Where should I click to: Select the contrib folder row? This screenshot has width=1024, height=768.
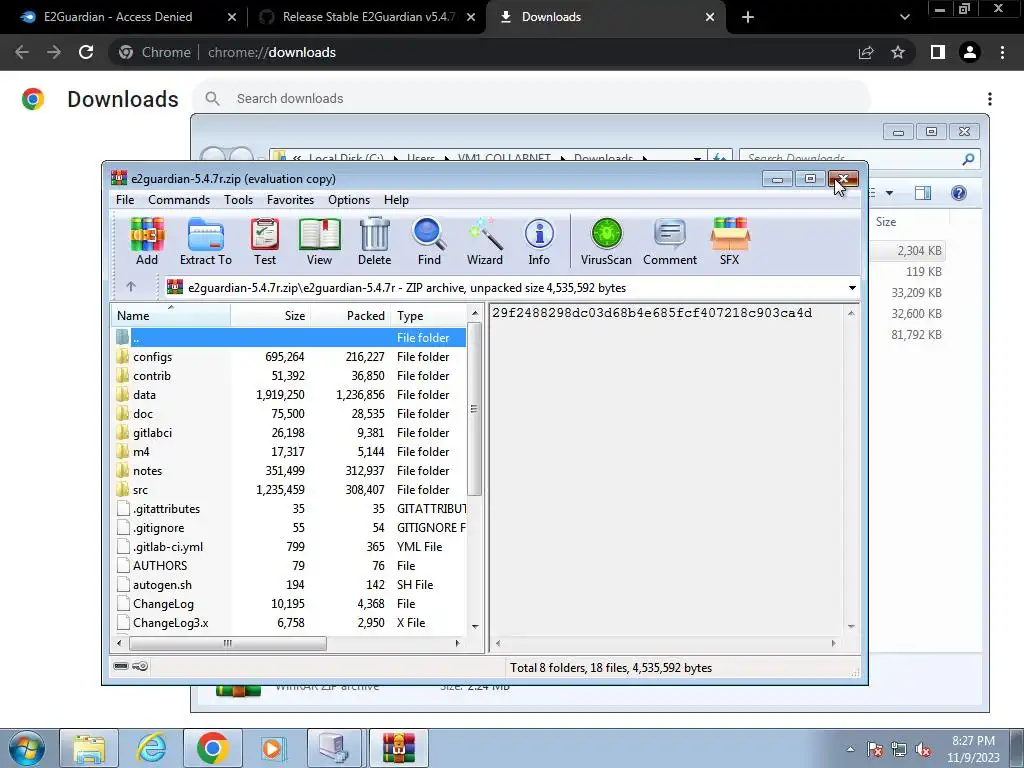coord(289,376)
